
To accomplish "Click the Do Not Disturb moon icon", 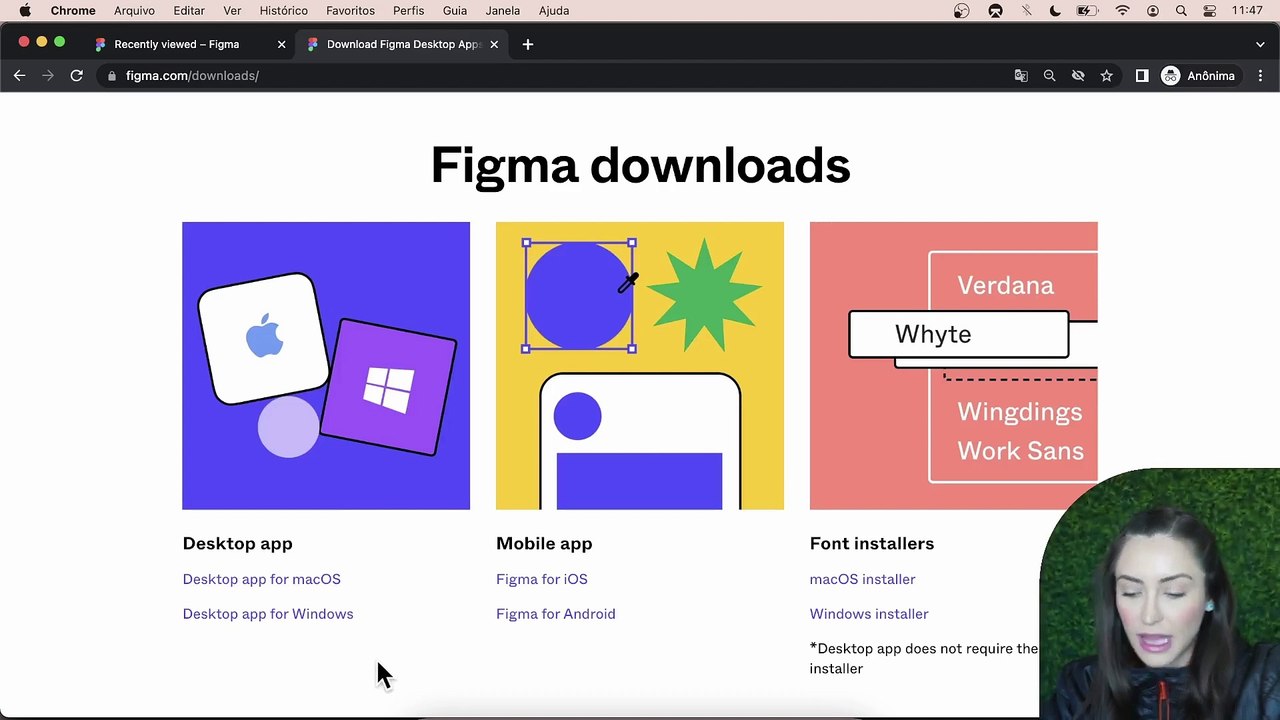I will pos(1055,11).
